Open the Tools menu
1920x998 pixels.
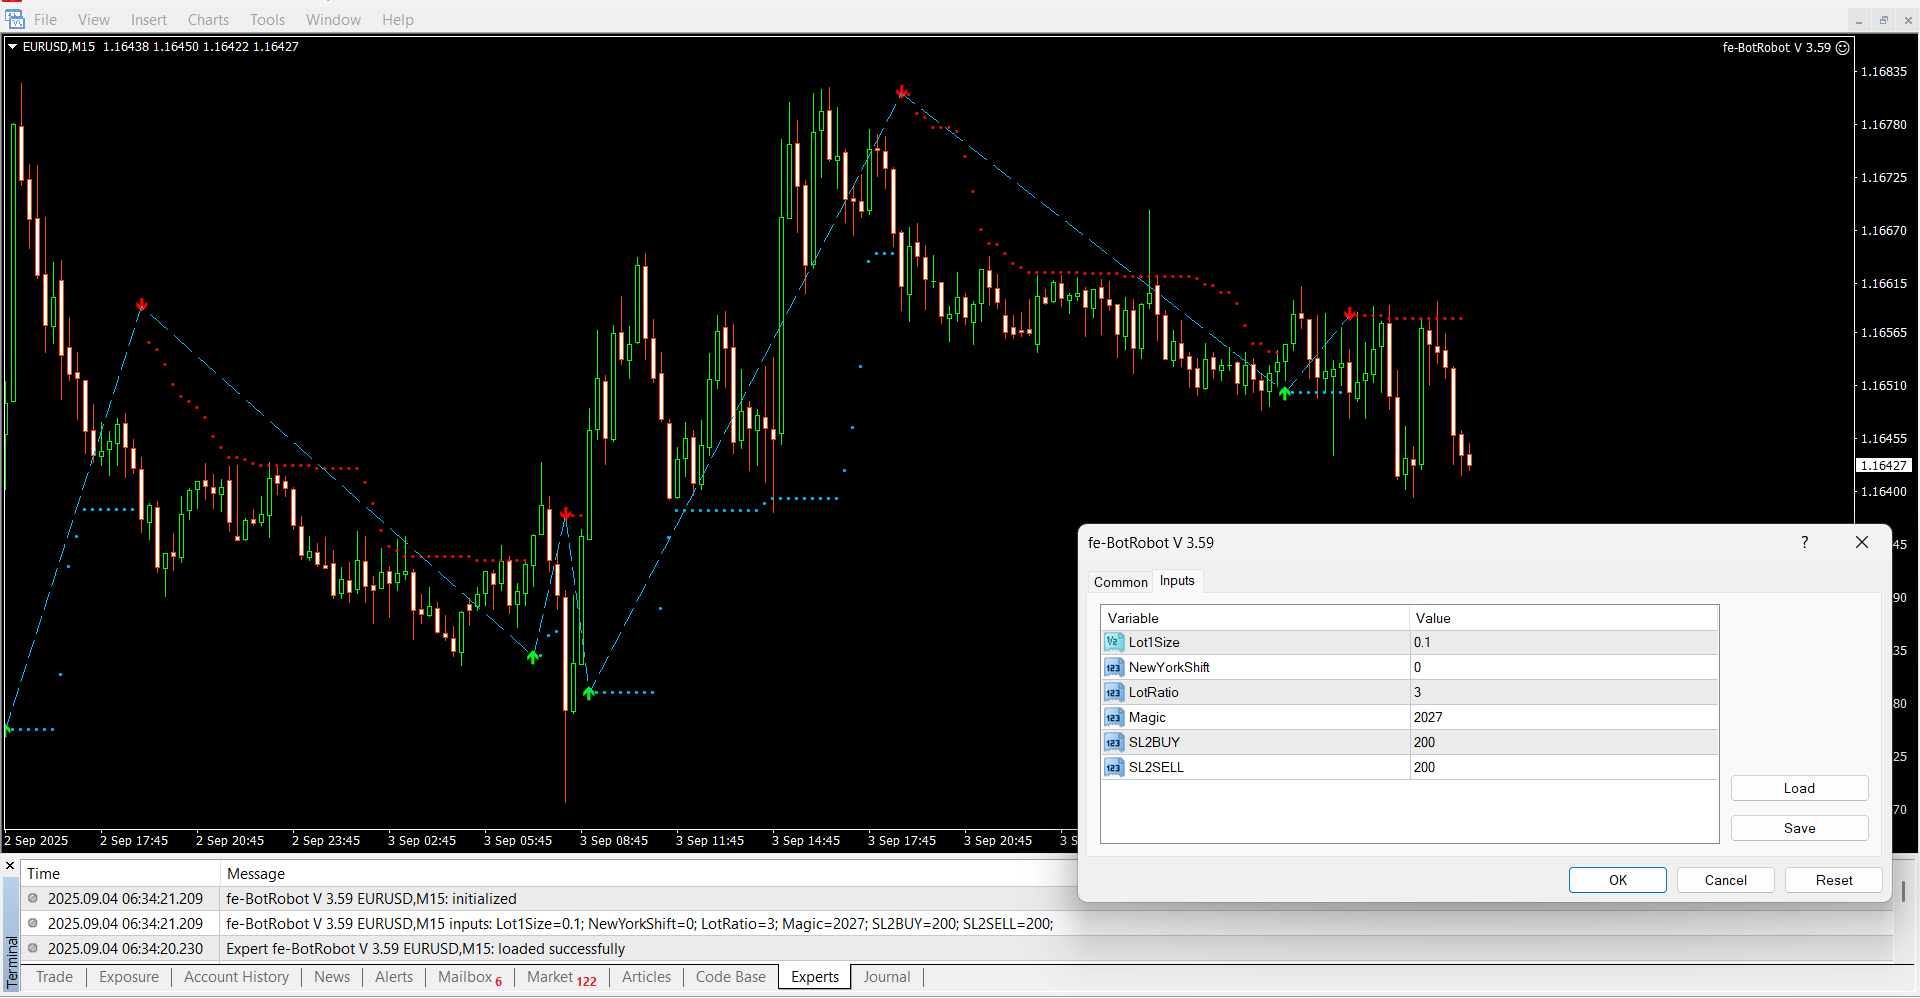(267, 20)
